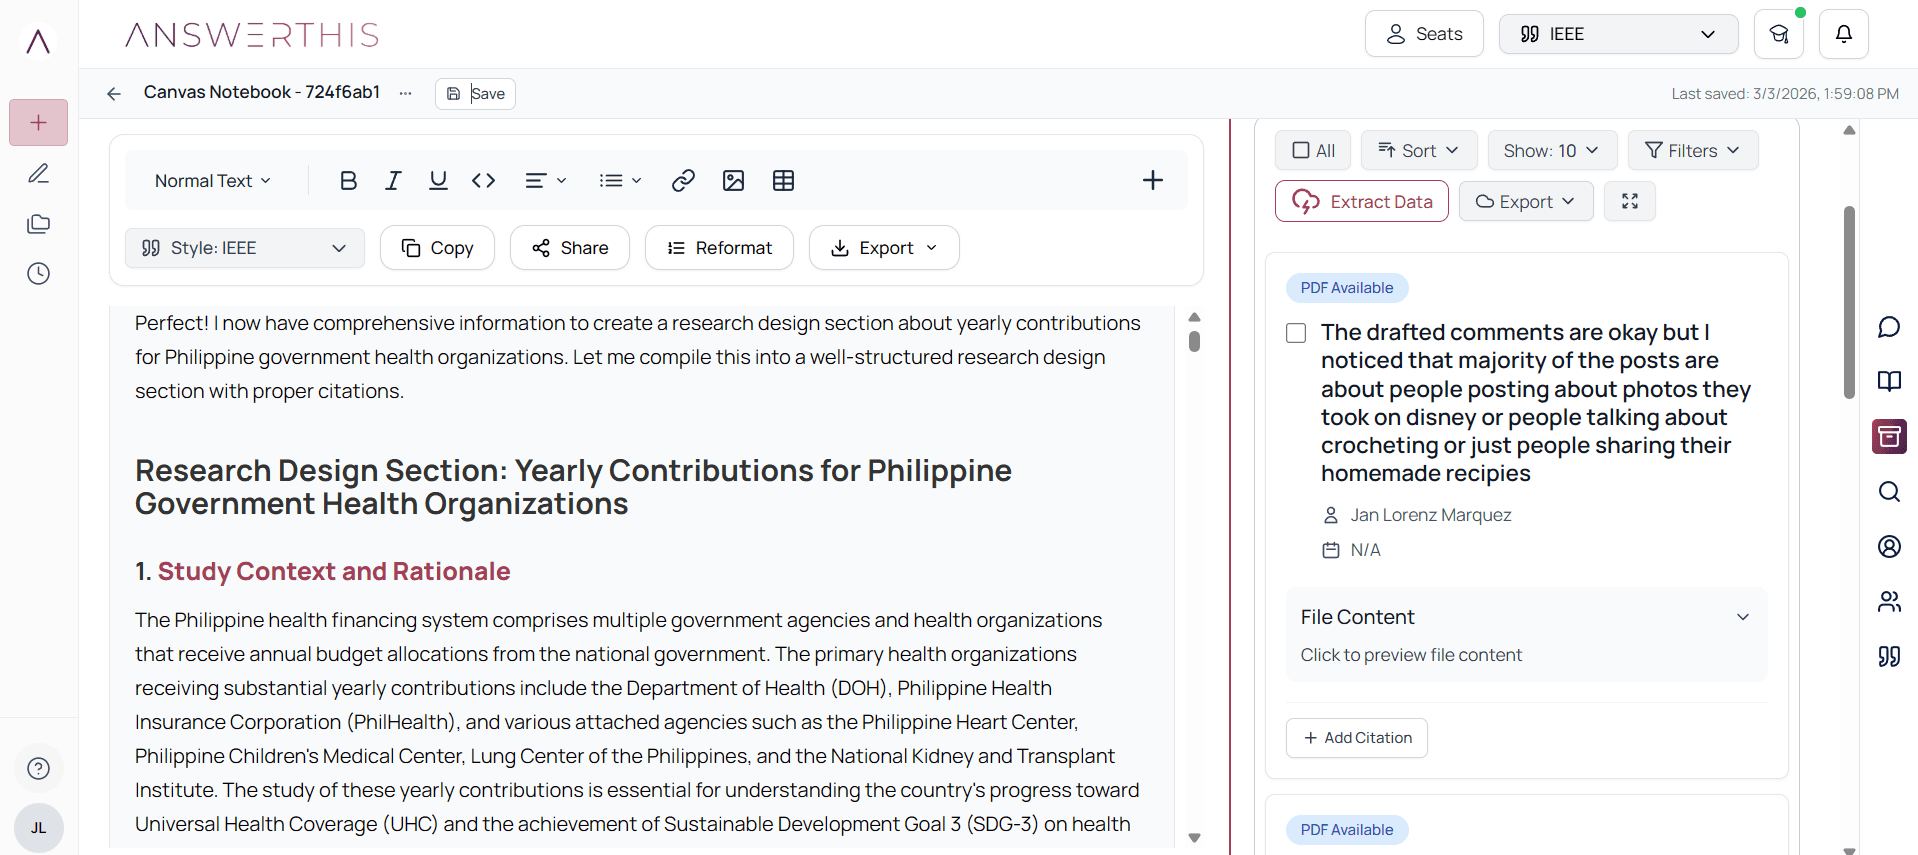Image resolution: width=1918 pixels, height=855 pixels.
Task: Open the editor Export menu
Action: click(x=884, y=248)
